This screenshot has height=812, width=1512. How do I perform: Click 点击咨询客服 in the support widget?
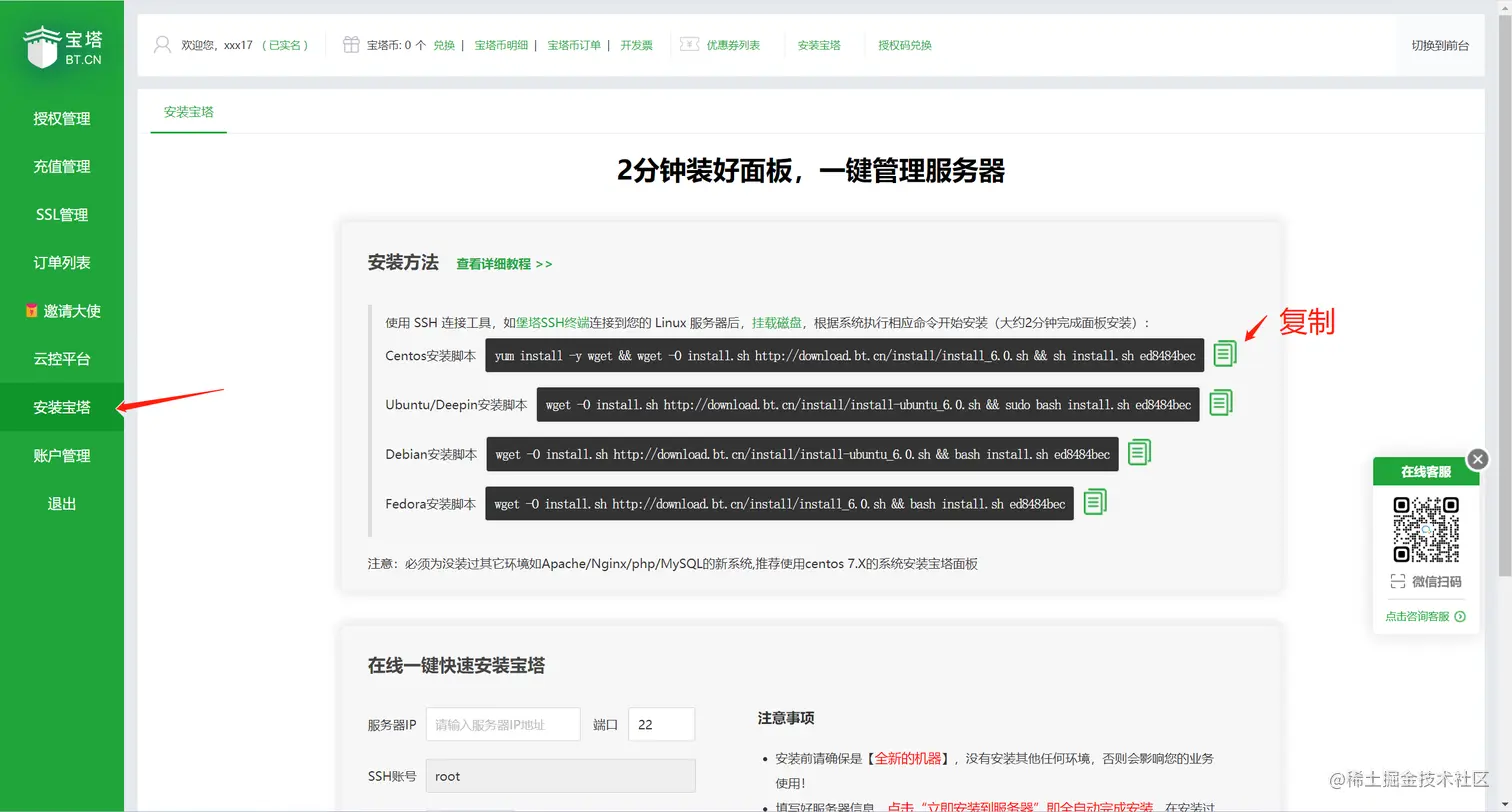point(1425,616)
